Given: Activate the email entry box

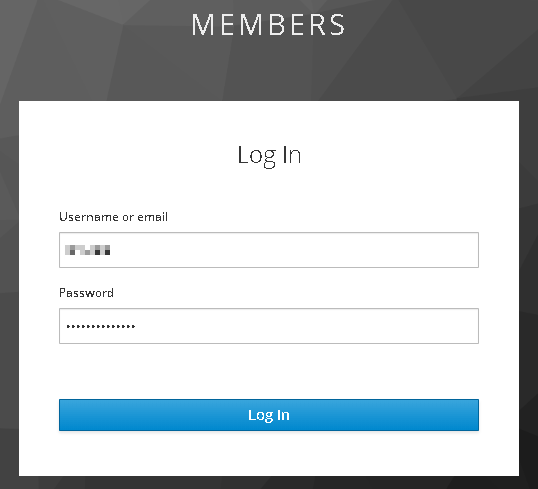Looking at the screenshot, I should [269, 250].
